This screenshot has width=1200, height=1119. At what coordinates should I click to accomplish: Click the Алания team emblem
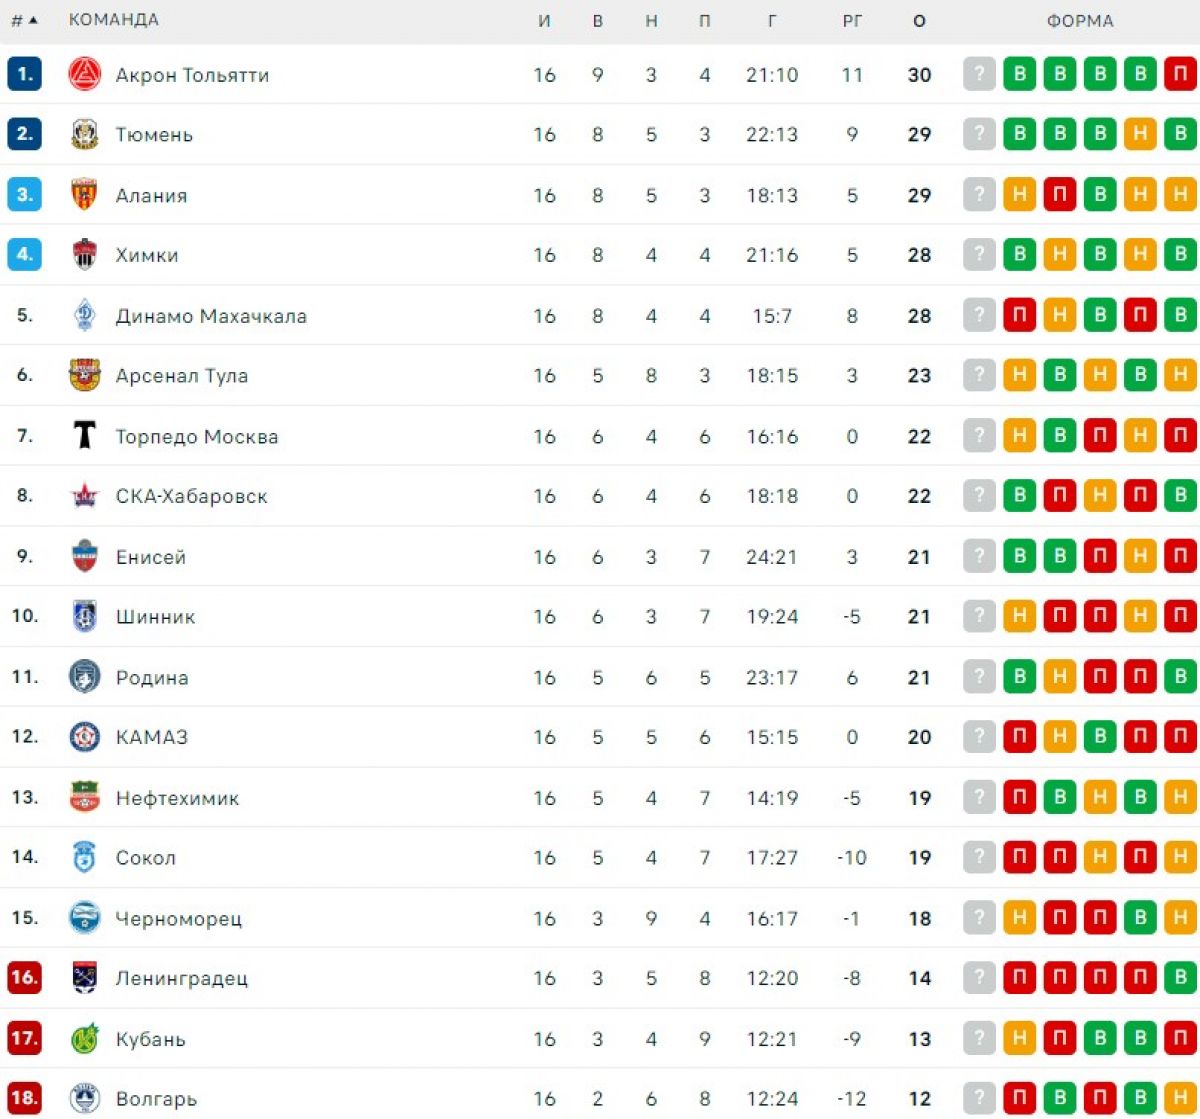pyautogui.click(x=85, y=195)
